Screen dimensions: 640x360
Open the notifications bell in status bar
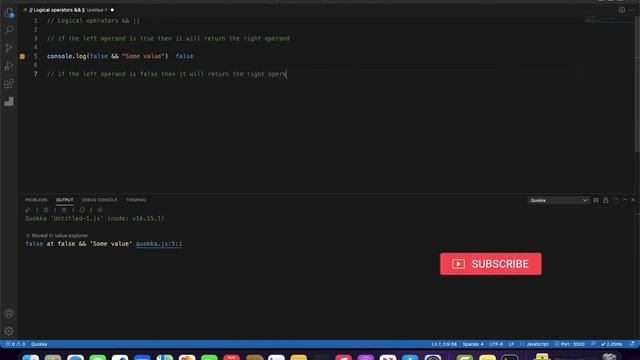coord(632,344)
